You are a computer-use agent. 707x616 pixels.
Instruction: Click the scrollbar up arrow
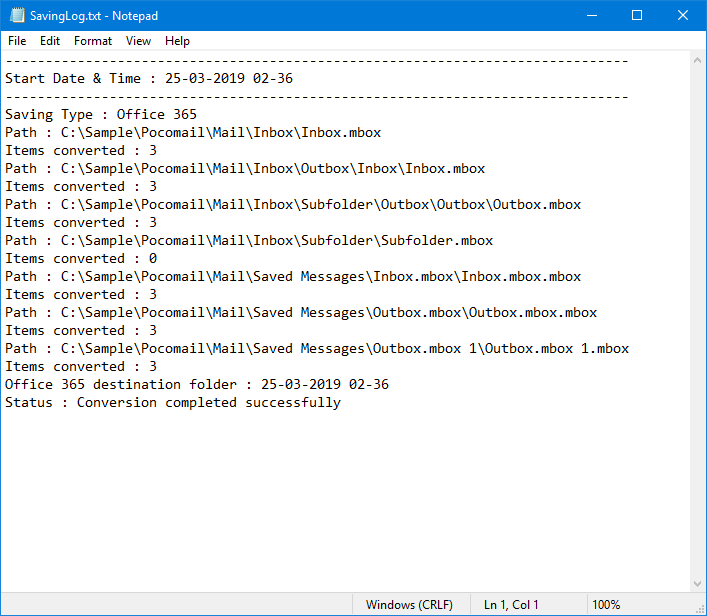click(697, 60)
